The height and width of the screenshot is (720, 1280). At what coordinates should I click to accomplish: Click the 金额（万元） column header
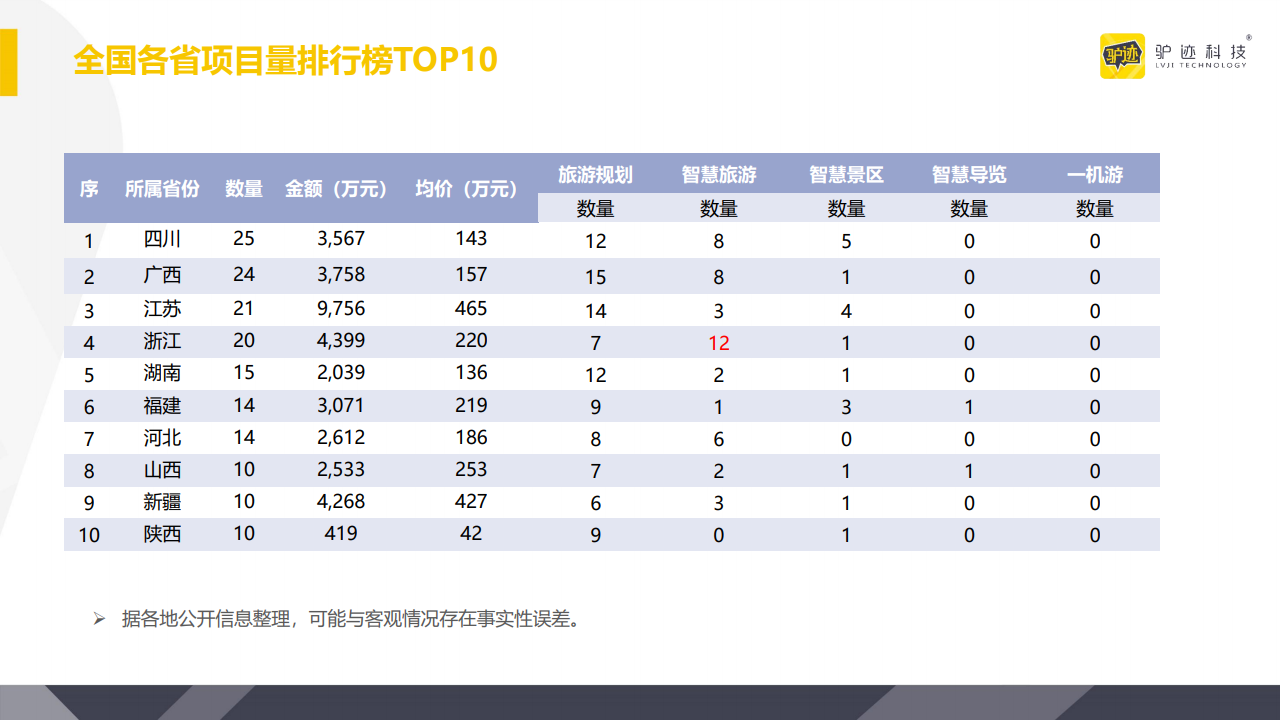point(336,189)
